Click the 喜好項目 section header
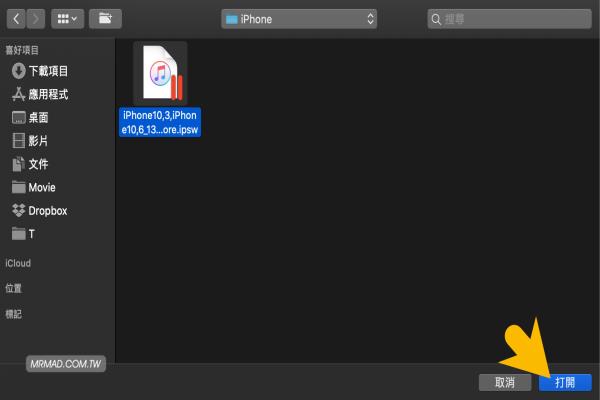The height and width of the screenshot is (400, 600). click(22, 50)
